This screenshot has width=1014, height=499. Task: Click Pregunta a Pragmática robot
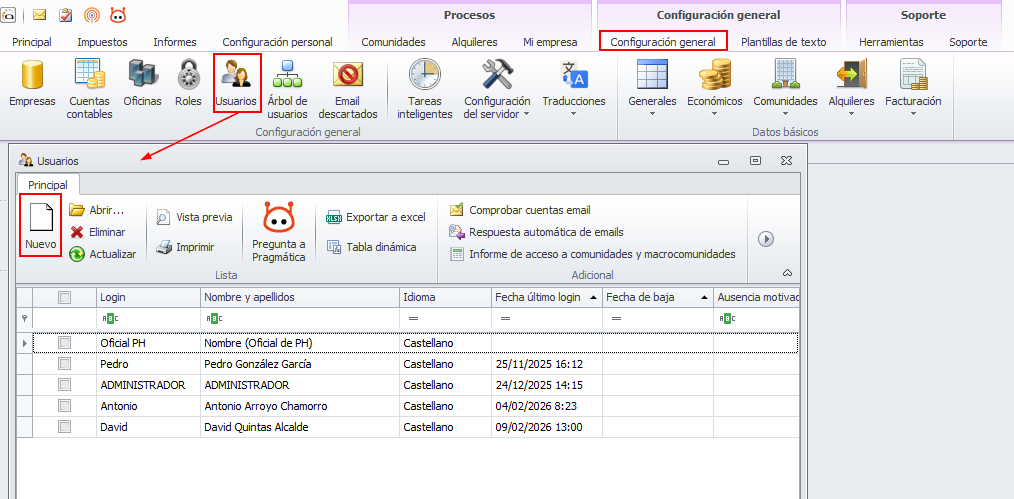pos(279,232)
